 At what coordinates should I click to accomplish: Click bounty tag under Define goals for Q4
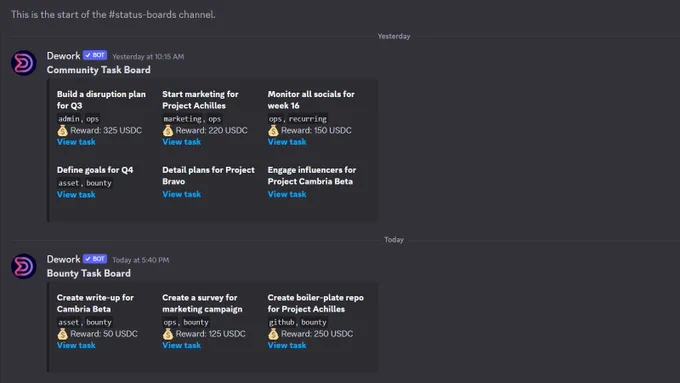click(99, 183)
